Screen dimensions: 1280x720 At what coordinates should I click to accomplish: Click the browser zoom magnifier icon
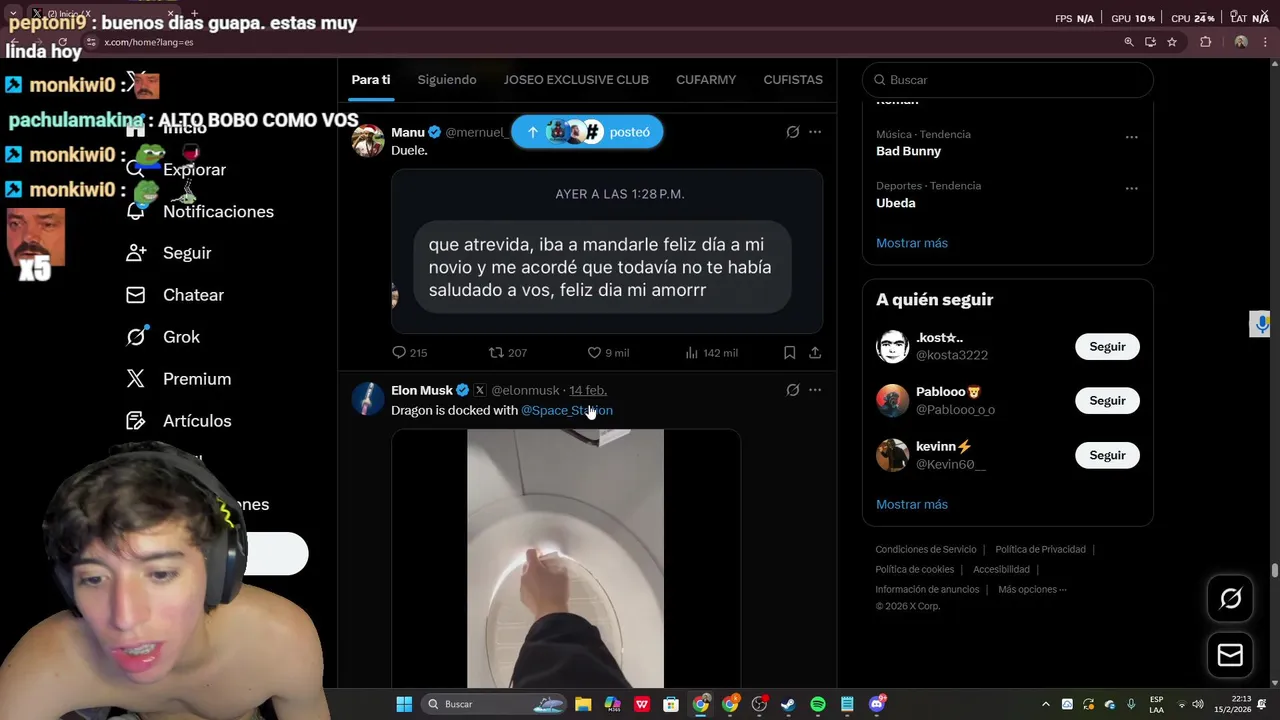click(x=1129, y=42)
